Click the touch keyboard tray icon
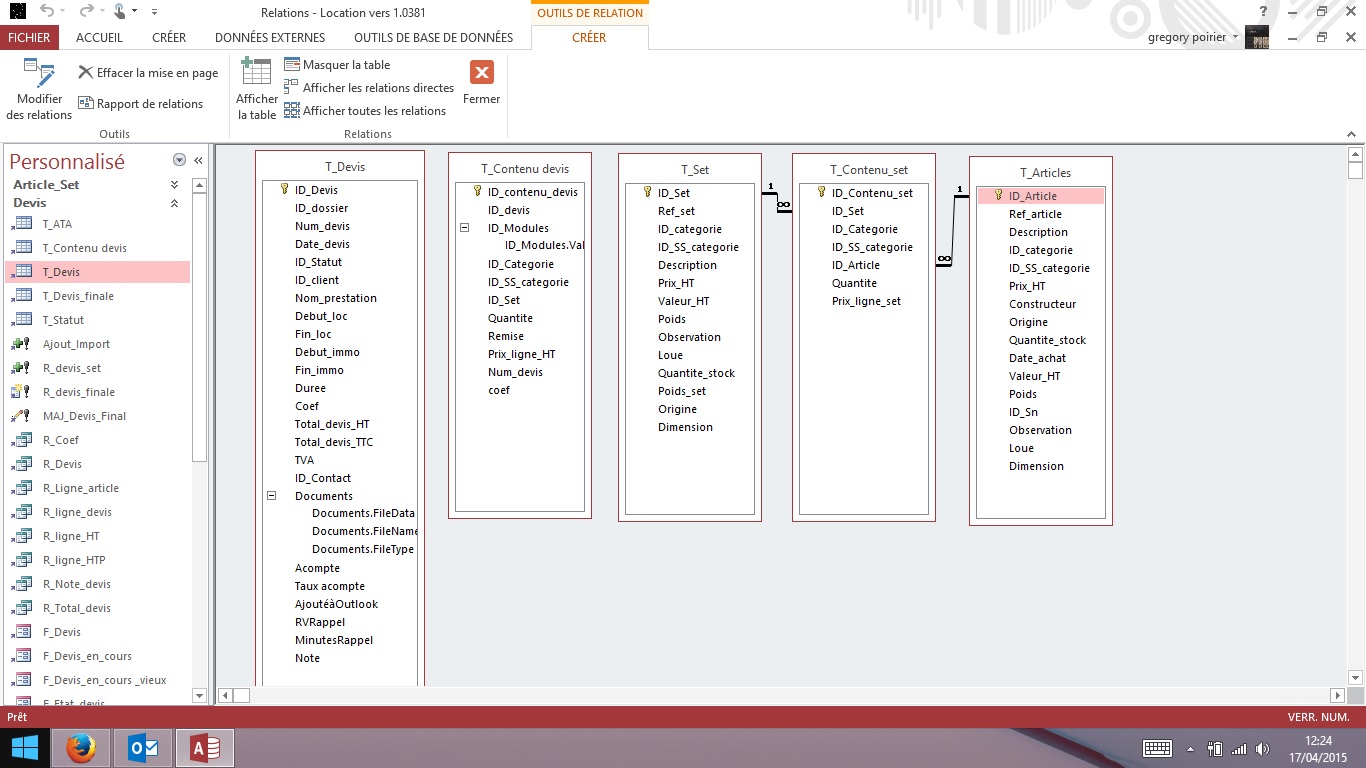The image size is (1366, 768). pos(1157,748)
